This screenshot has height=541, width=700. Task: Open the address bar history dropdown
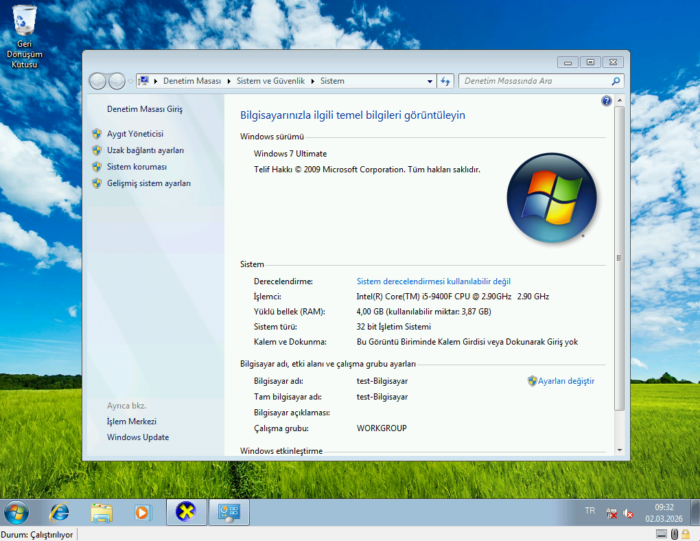(x=429, y=81)
